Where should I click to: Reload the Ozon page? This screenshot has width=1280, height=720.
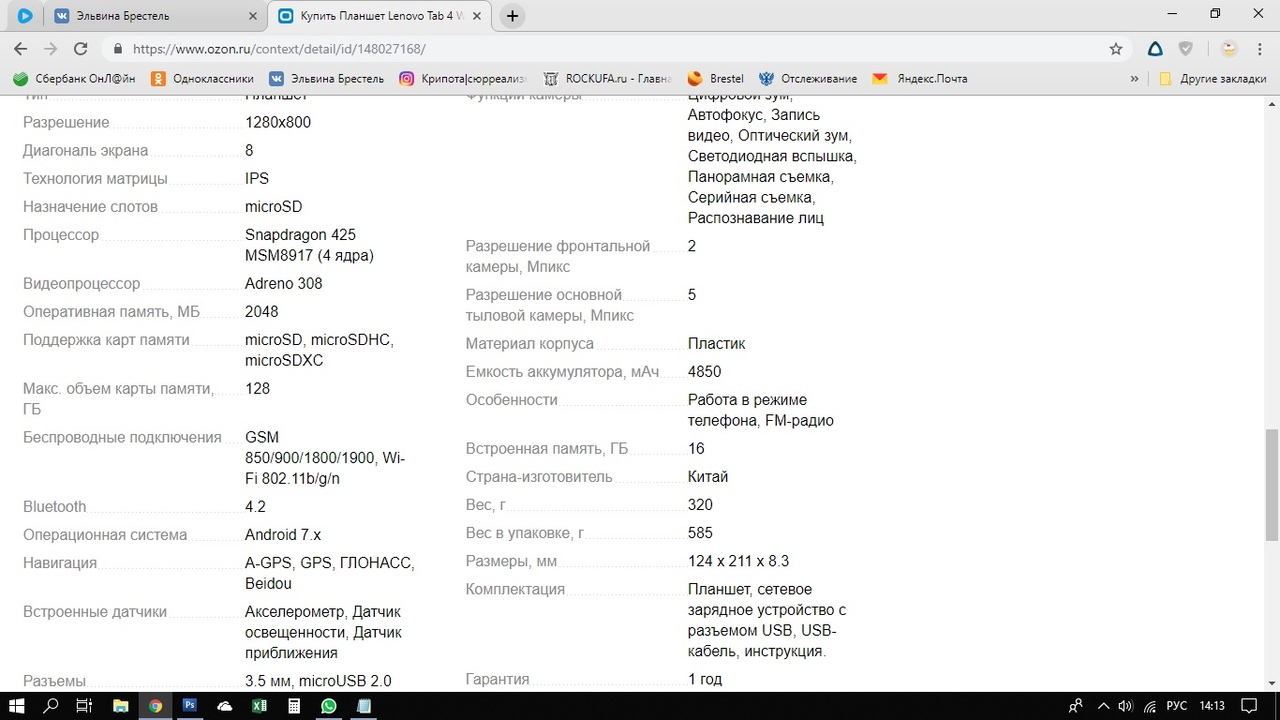pyautogui.click(x=81, y=49)
